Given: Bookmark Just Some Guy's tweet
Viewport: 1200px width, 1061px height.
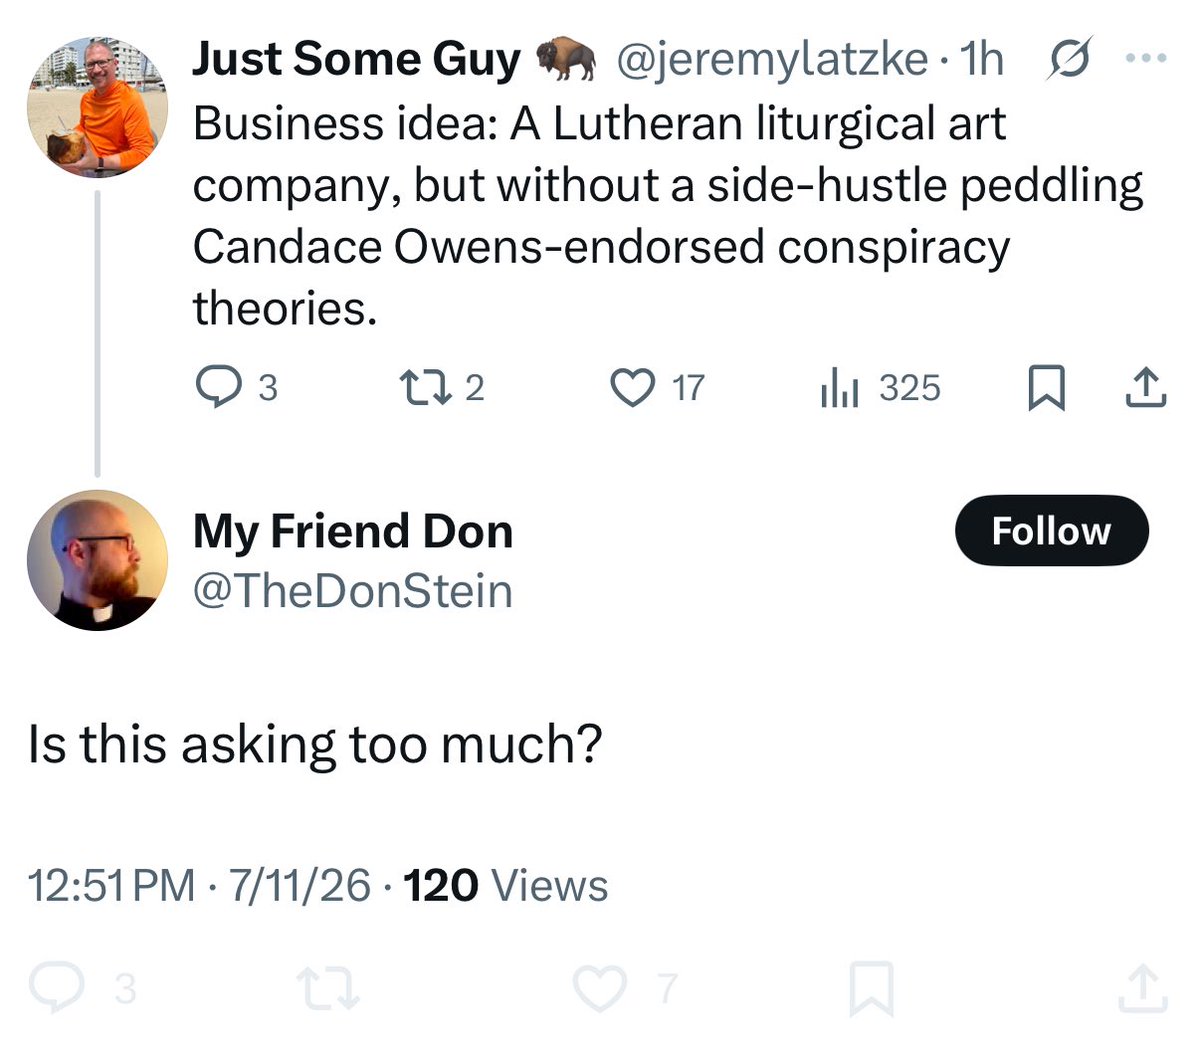Looking at the screenshot, I should coord(1046,388).
